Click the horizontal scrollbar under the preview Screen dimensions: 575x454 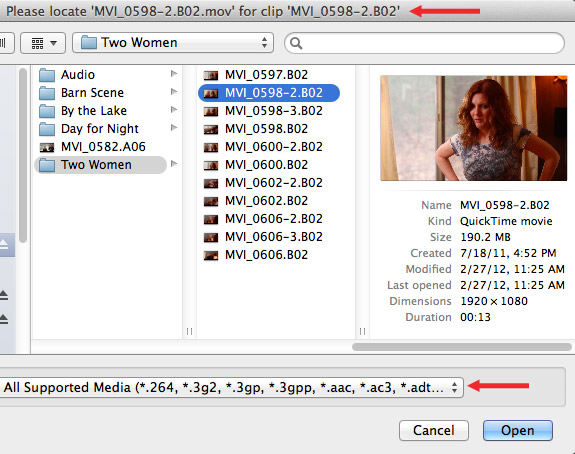(462, 347)
